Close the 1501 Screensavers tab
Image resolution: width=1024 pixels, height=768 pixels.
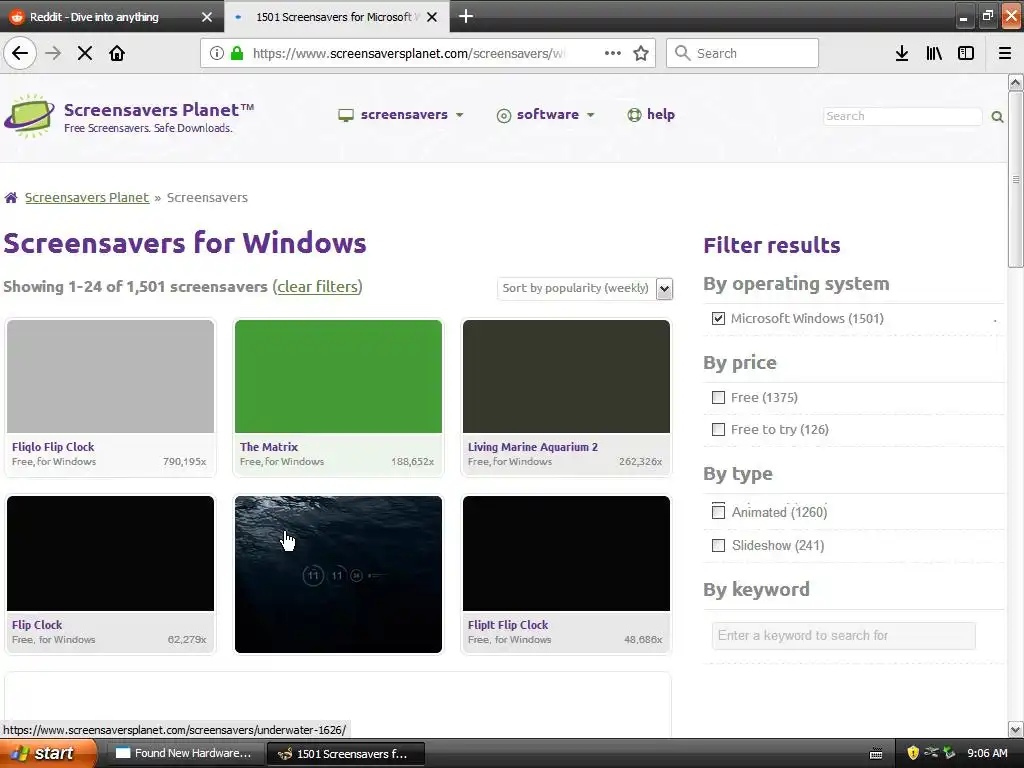point(432,17)
